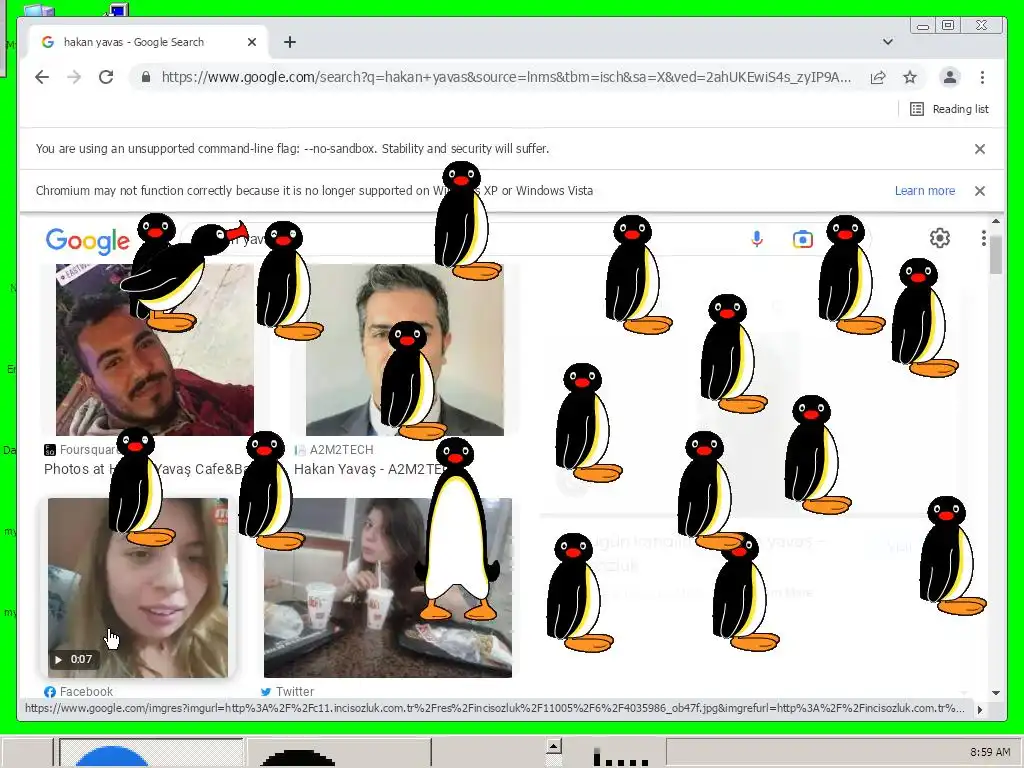Screen dimensions: 1024x768
Task: Go back to the previous page
Action: point(42,77)
